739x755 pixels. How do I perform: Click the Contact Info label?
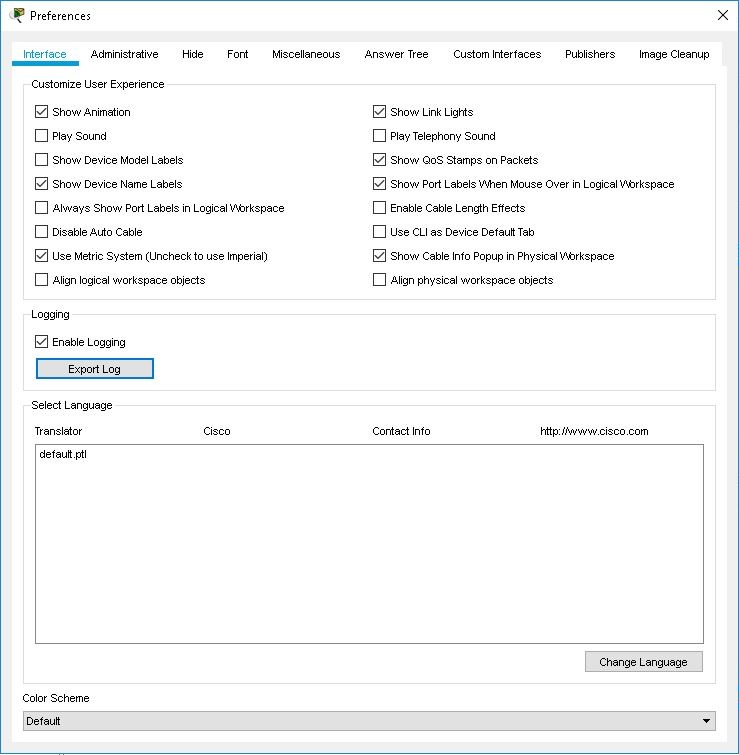click(x=401, y=431)
